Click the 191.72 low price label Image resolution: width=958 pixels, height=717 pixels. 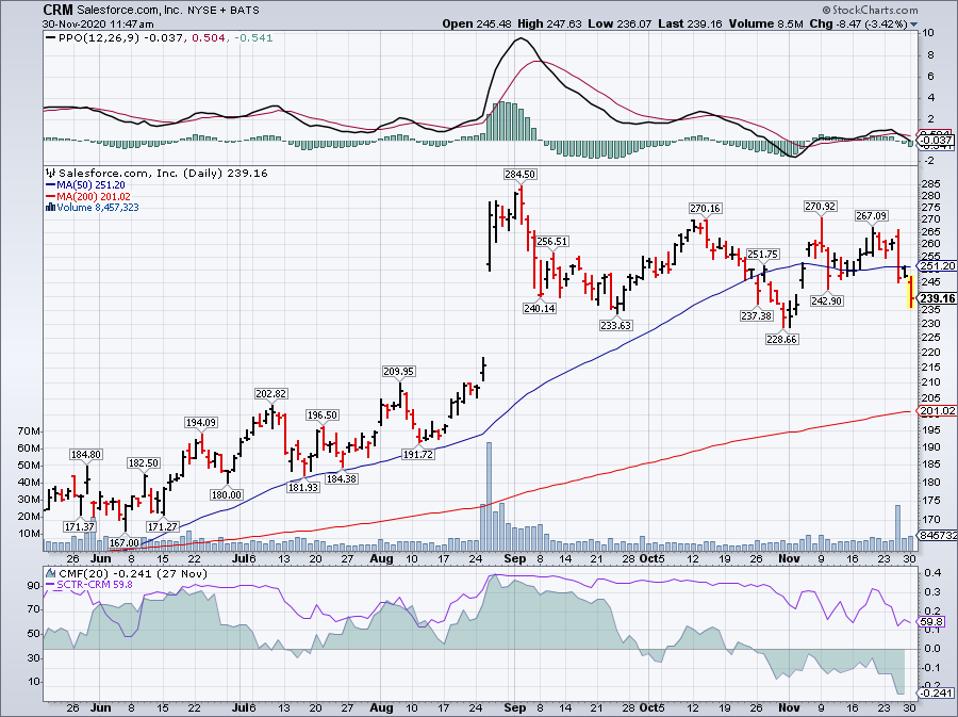pyautogui.click(x=418, y=454)
